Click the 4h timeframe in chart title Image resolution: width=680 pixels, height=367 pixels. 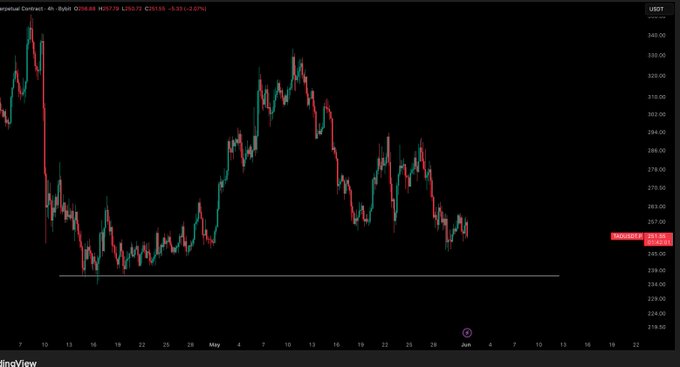coord(50,9)
